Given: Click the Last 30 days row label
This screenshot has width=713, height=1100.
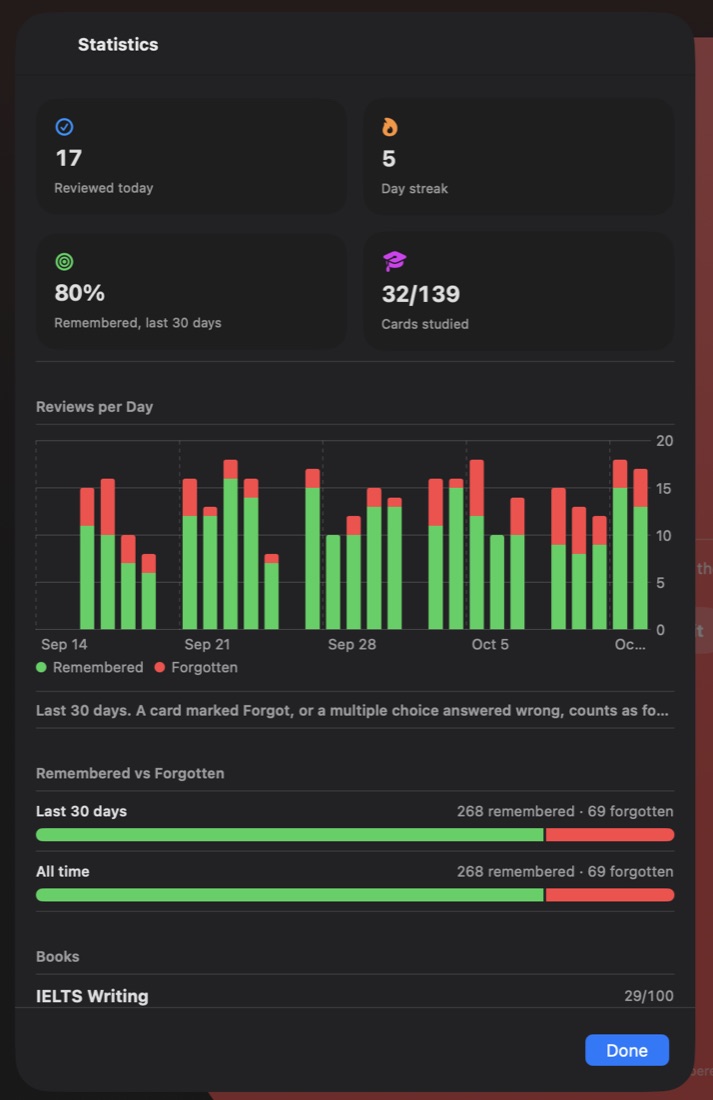Looking at the screenshot, I should click(81, 811).
